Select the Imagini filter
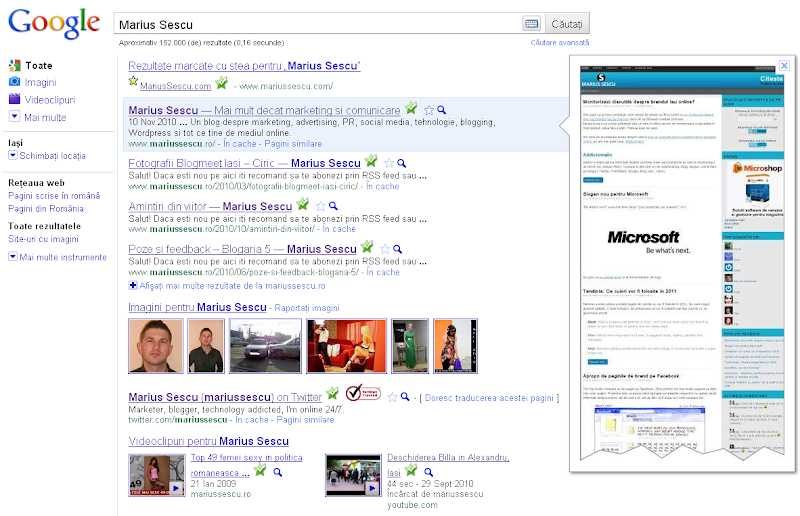800x516 pixels. 40,82
